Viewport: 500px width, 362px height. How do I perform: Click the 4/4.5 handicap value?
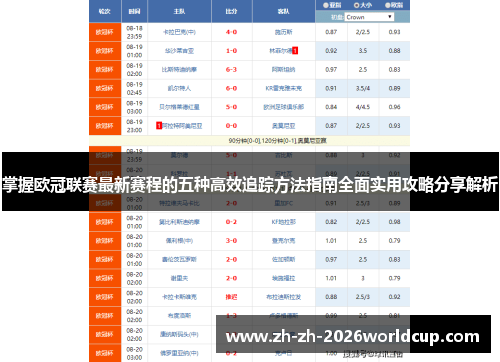[363, 107]
